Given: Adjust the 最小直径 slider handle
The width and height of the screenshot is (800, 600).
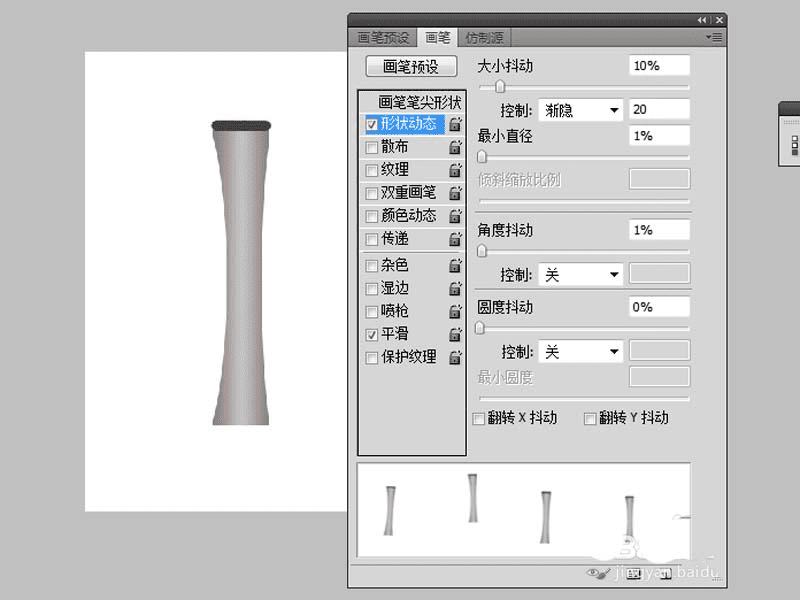Looking at the screenshot, I should (482, 157).
